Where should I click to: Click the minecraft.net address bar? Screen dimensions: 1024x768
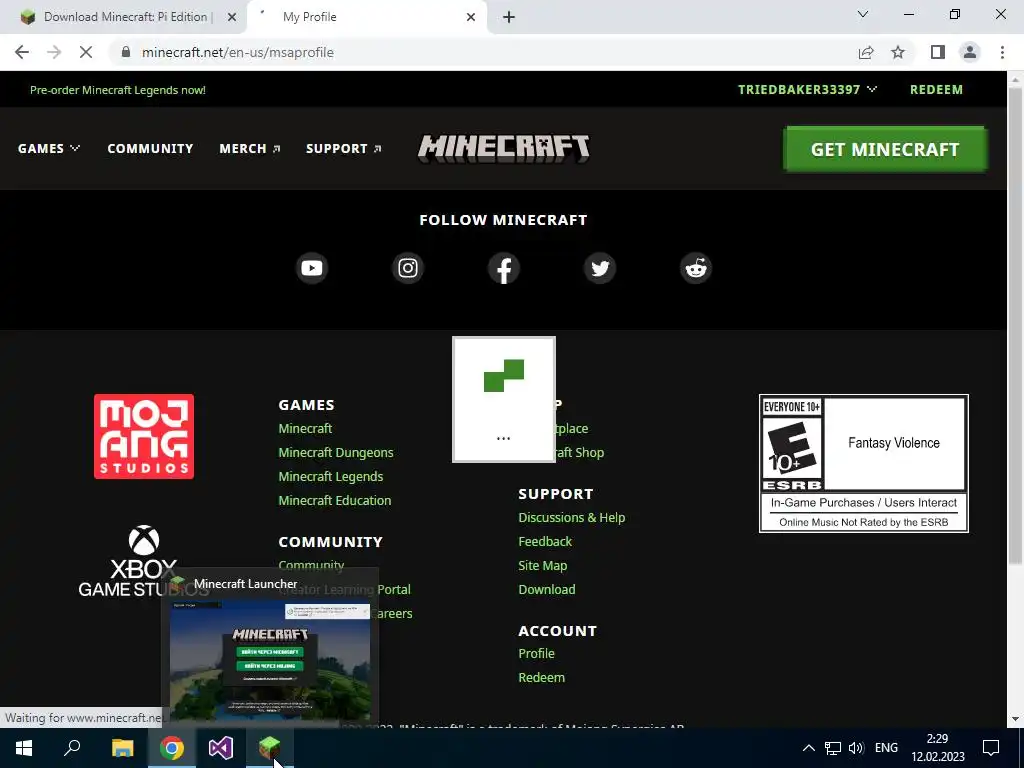point(483,52)
